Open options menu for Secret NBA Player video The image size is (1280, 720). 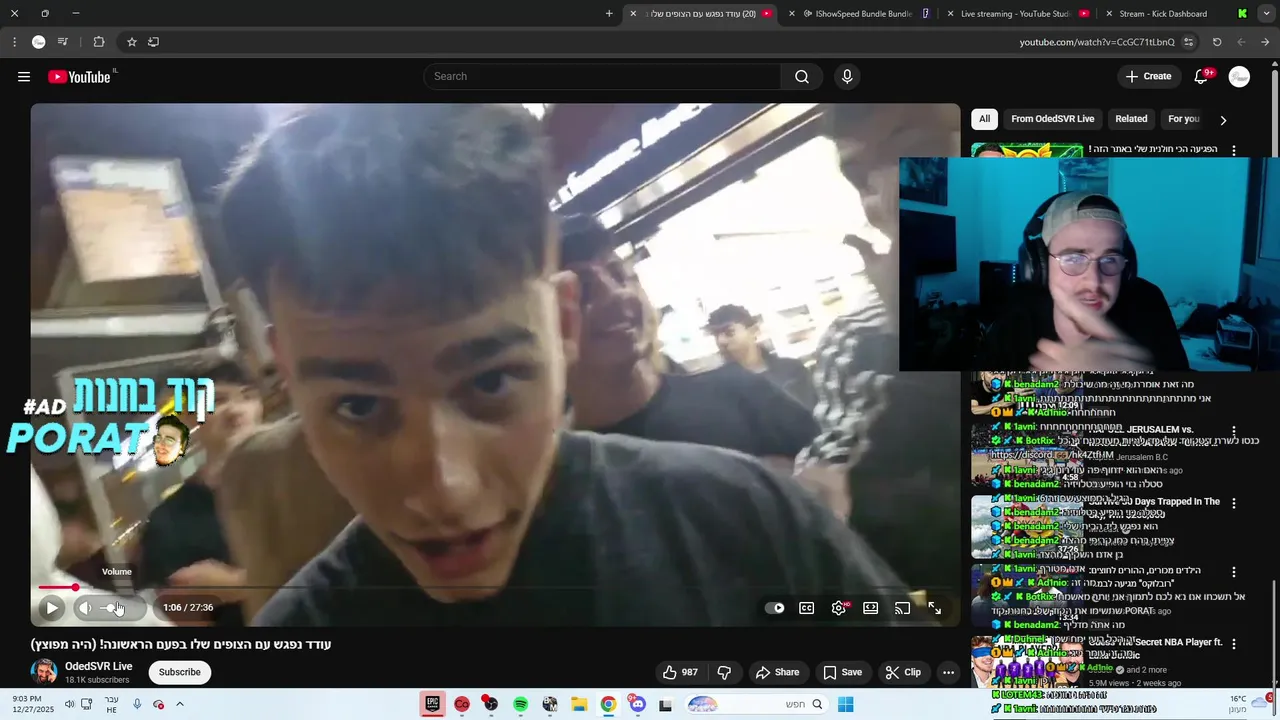tap(1234, 644)
